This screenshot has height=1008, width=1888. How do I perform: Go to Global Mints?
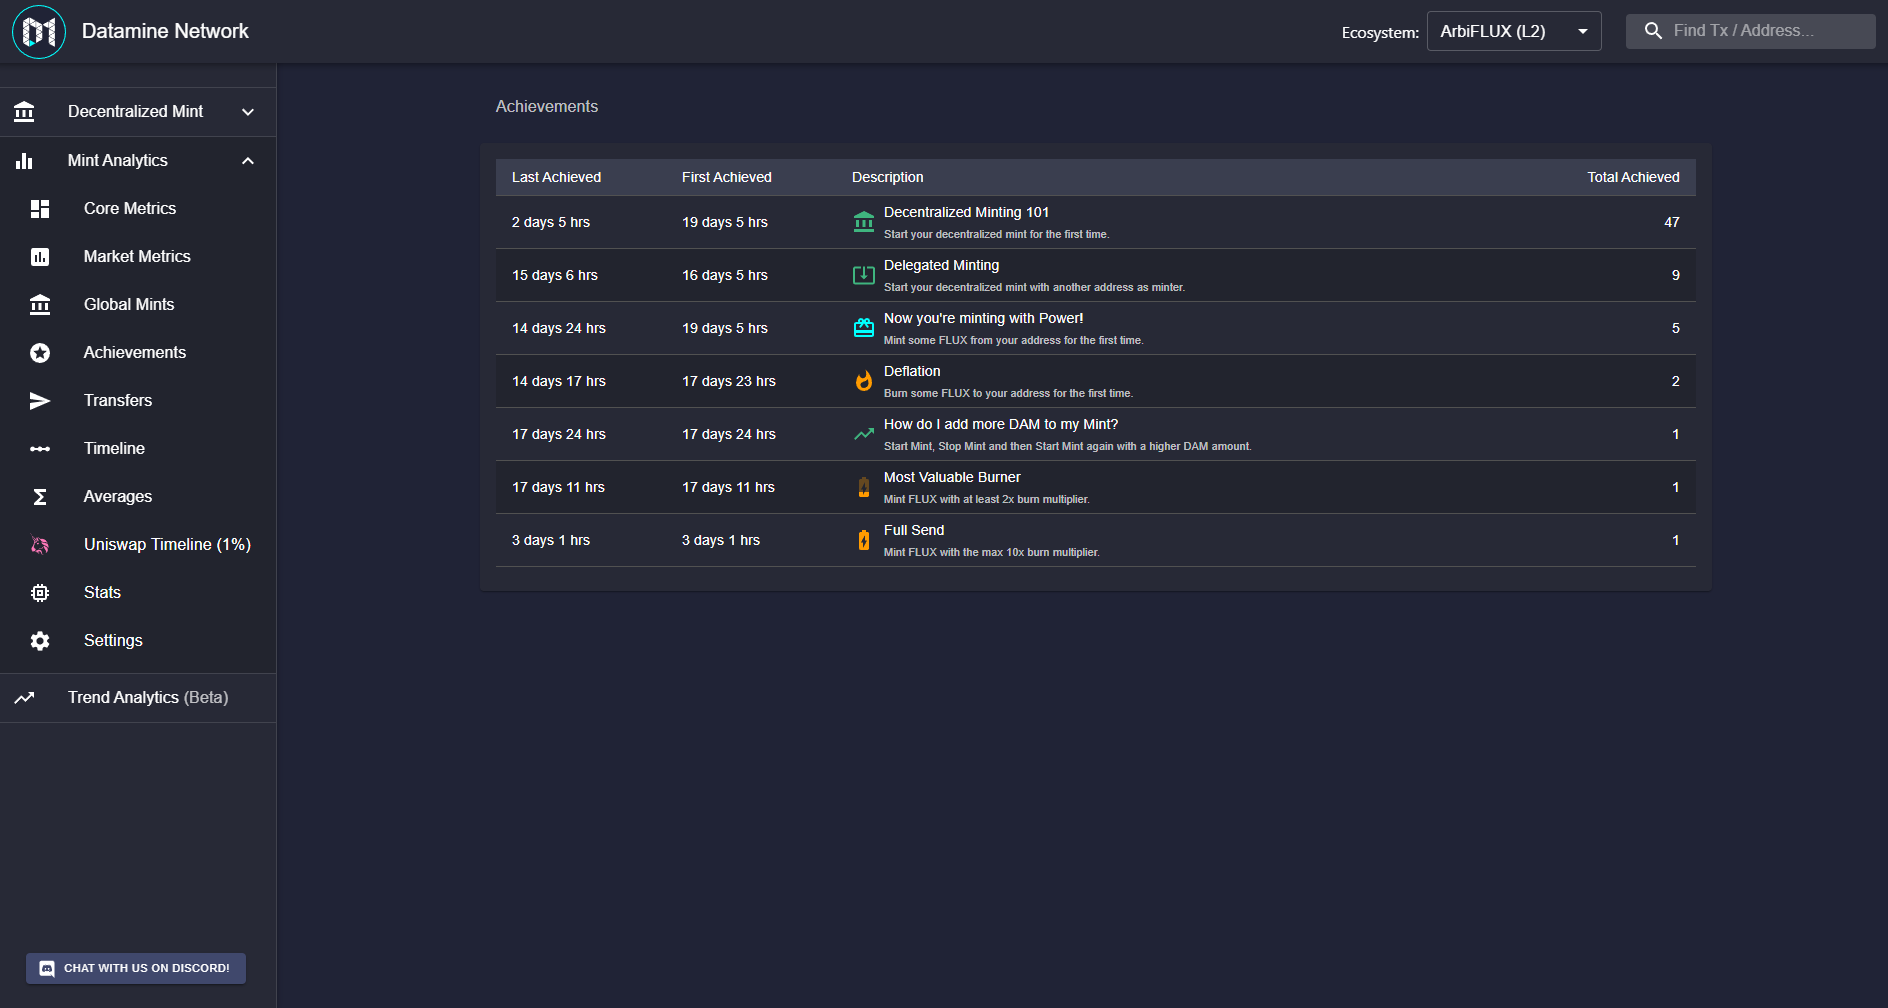tap(138, 304)
